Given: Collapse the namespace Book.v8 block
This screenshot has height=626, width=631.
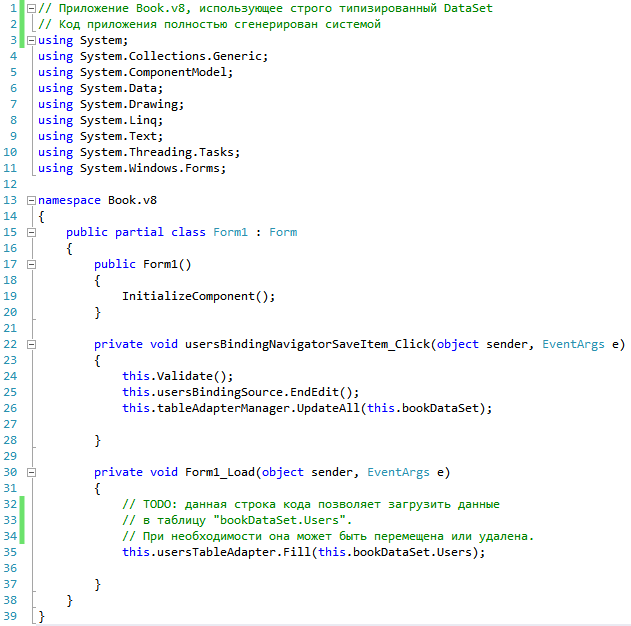Looking at the screenshot, I should (x=31, y=200).
